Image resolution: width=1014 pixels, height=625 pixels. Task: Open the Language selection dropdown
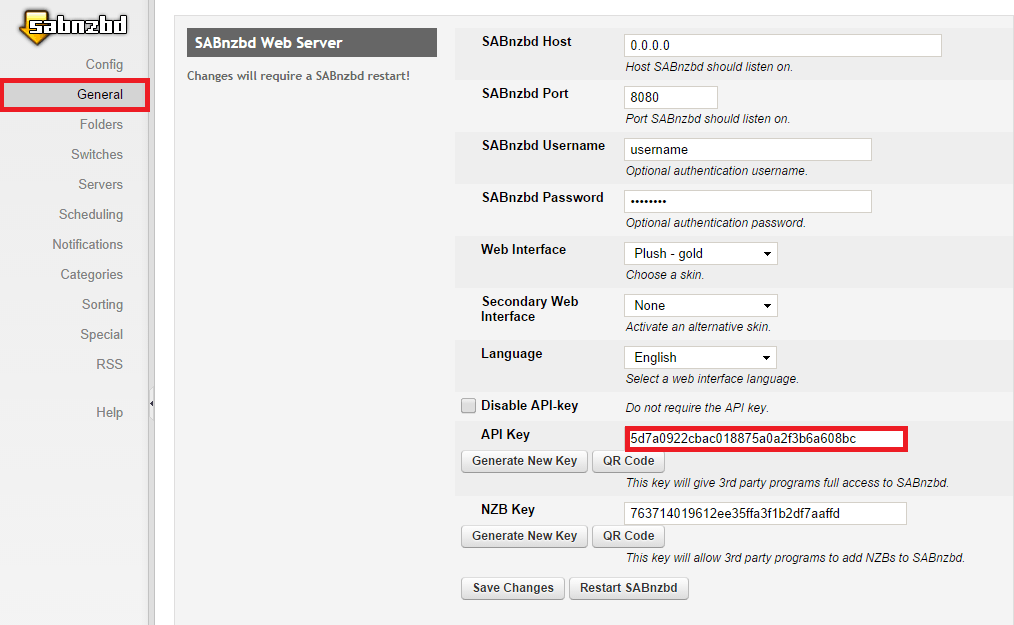point(700,358)
